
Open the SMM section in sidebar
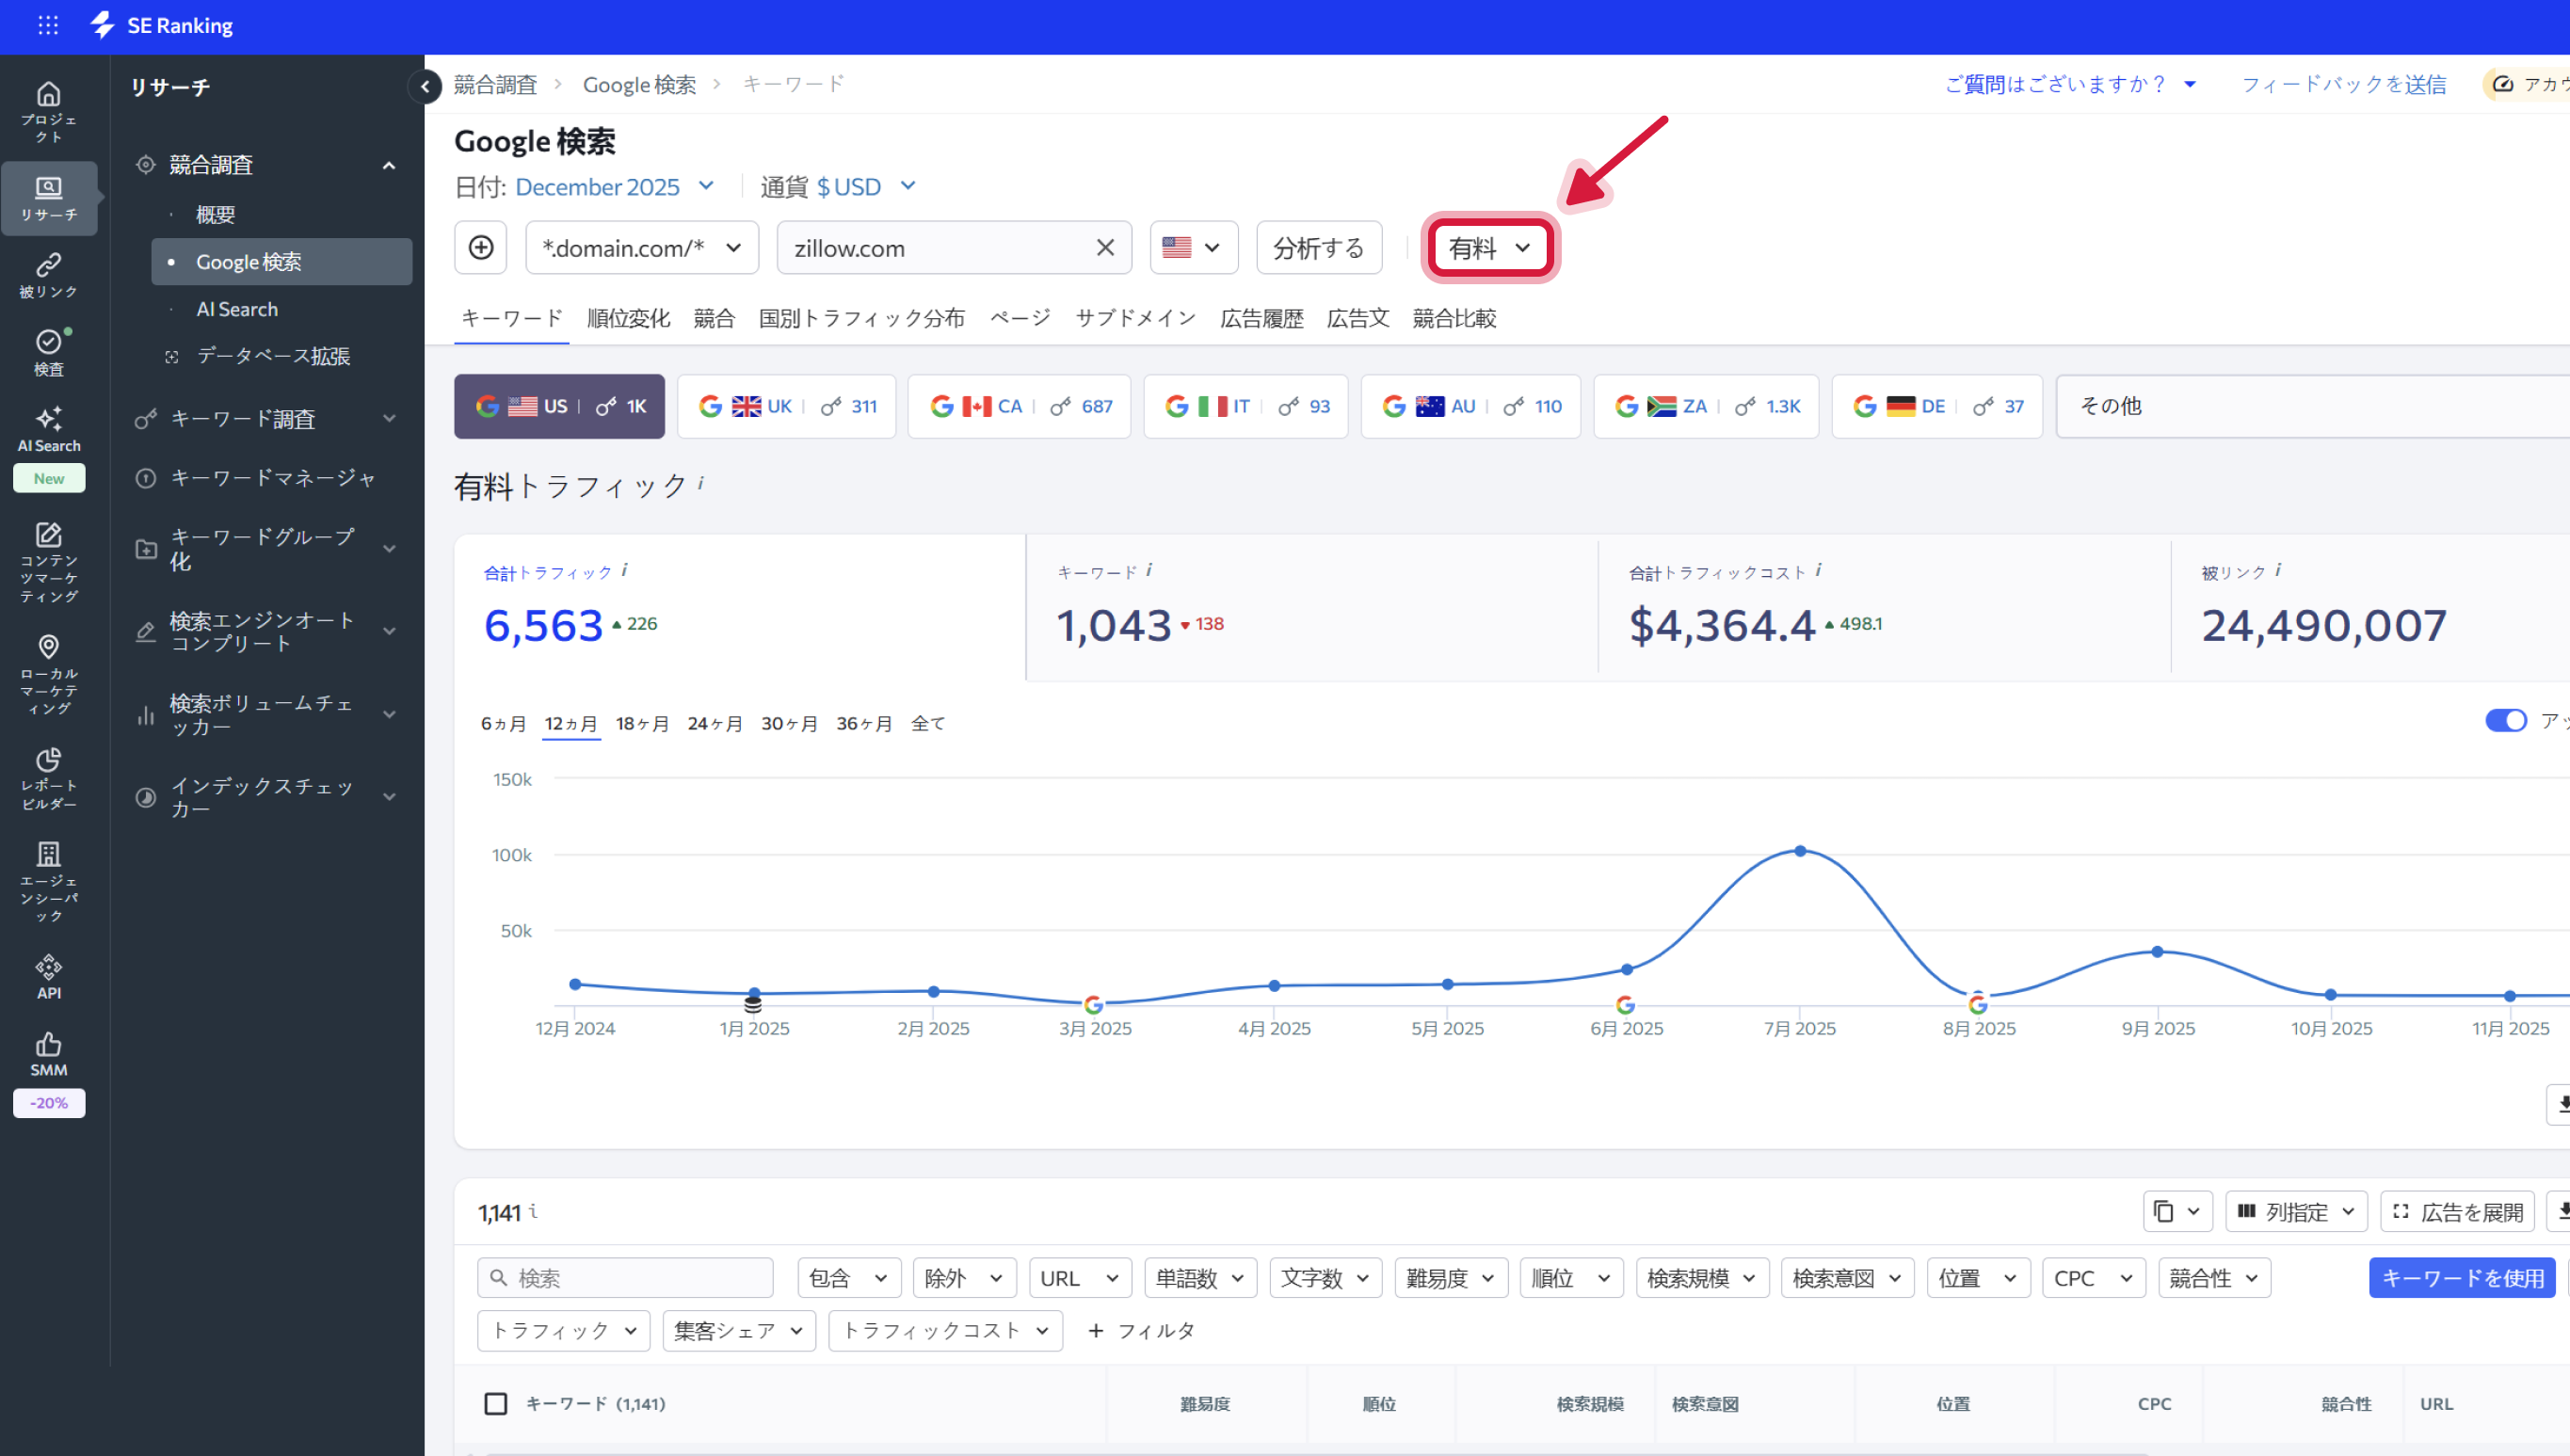click(x=48, y=1053)
